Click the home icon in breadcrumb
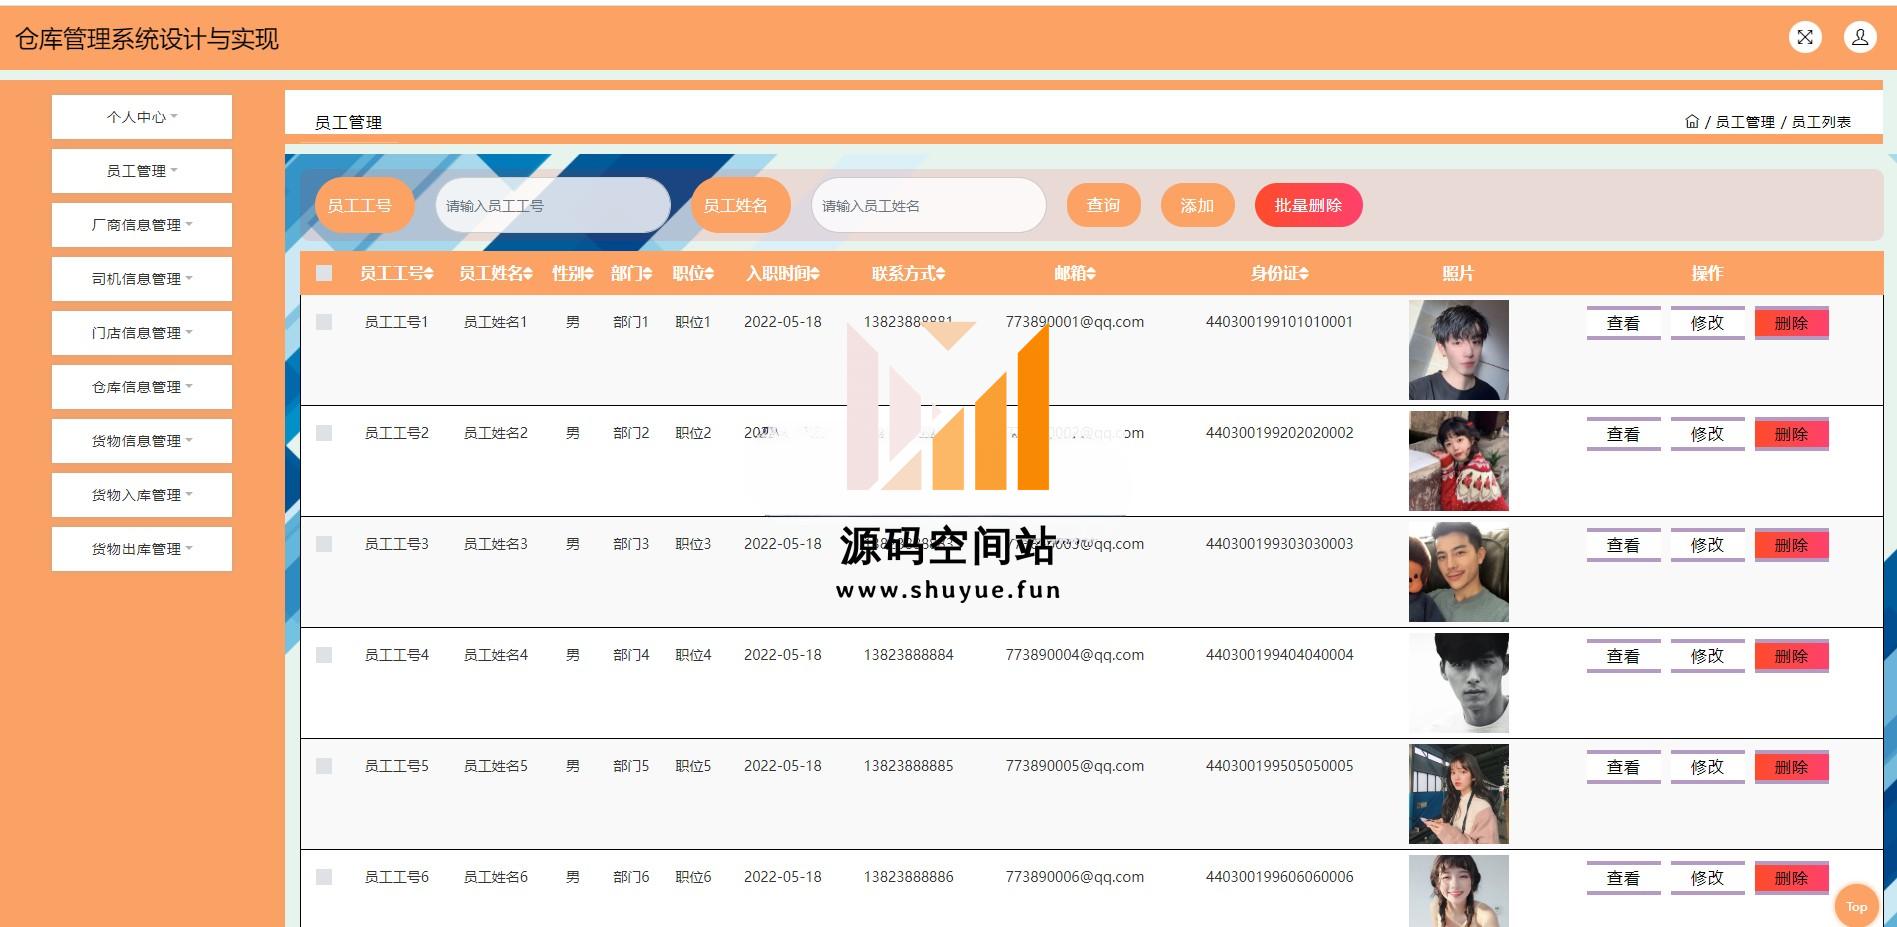 (x=1691, y=122)
